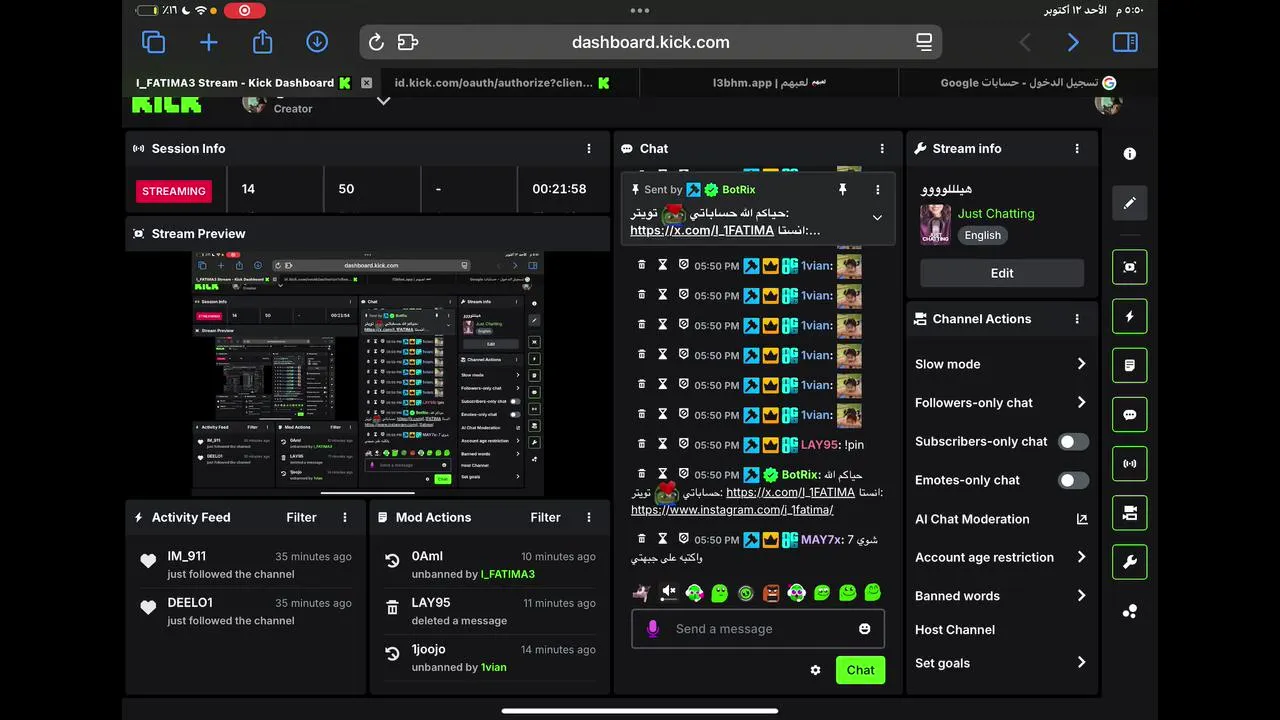Open Stream info panel three-dot menu
The width and height of the screenshot is (1280, 720).
pos(1077,148)
